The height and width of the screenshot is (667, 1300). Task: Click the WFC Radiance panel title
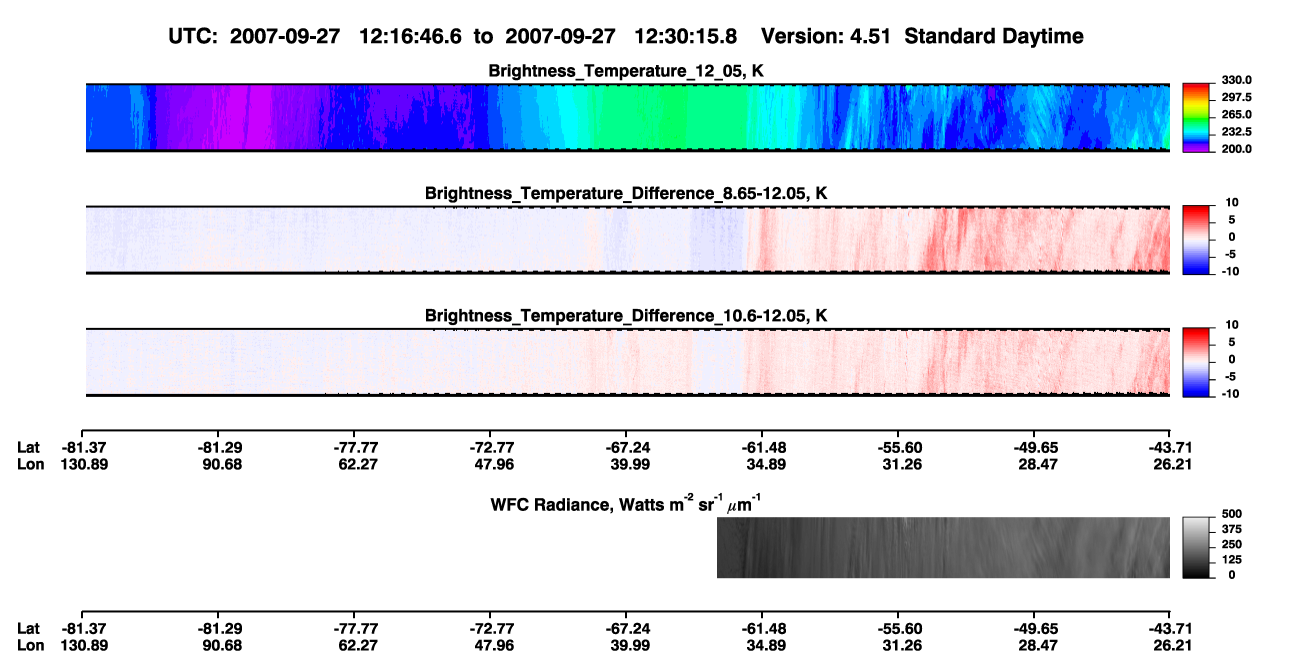tap(627, 503)
